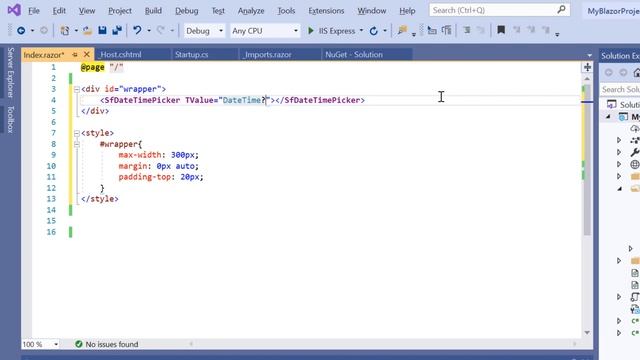Collapse the div wrapper code block

tap(77, 89)
